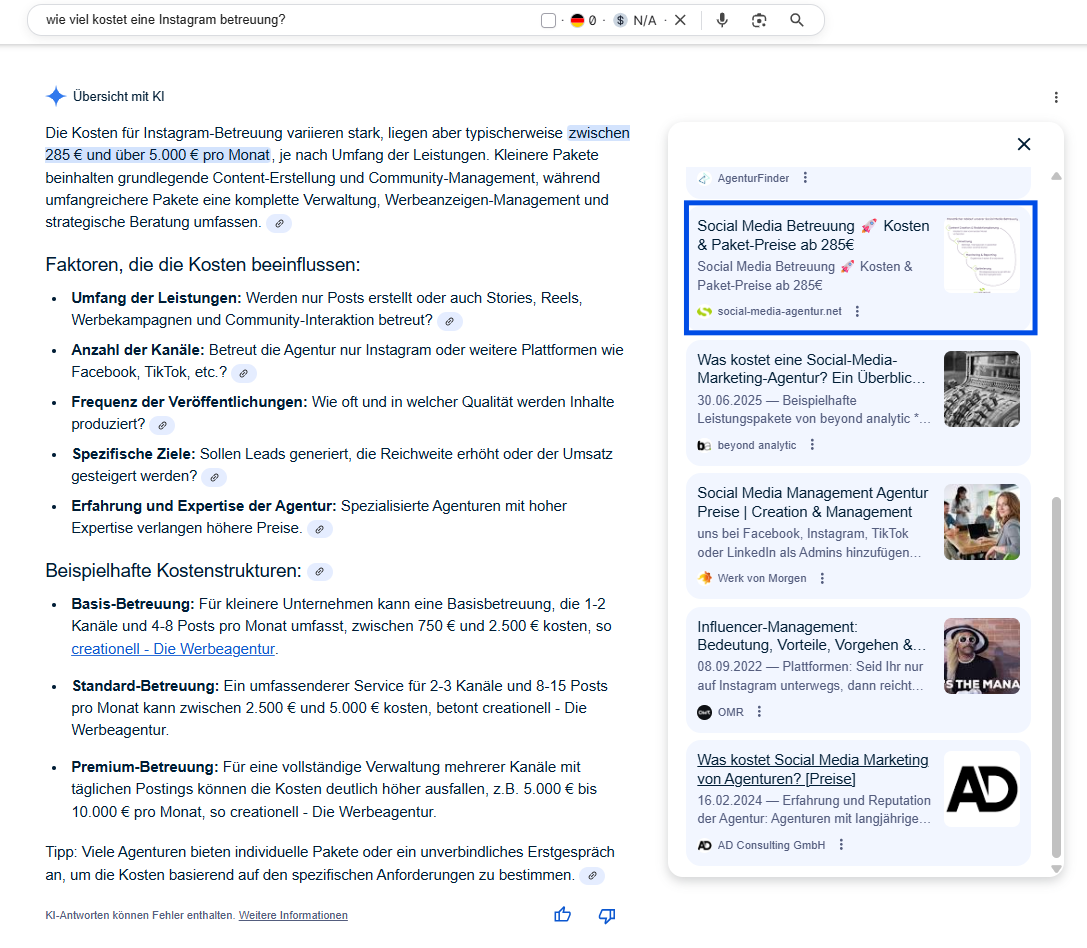Screen dimensions: 1087x948
Task: Open Google Lens image search icon
Action: tap(759, 20)
